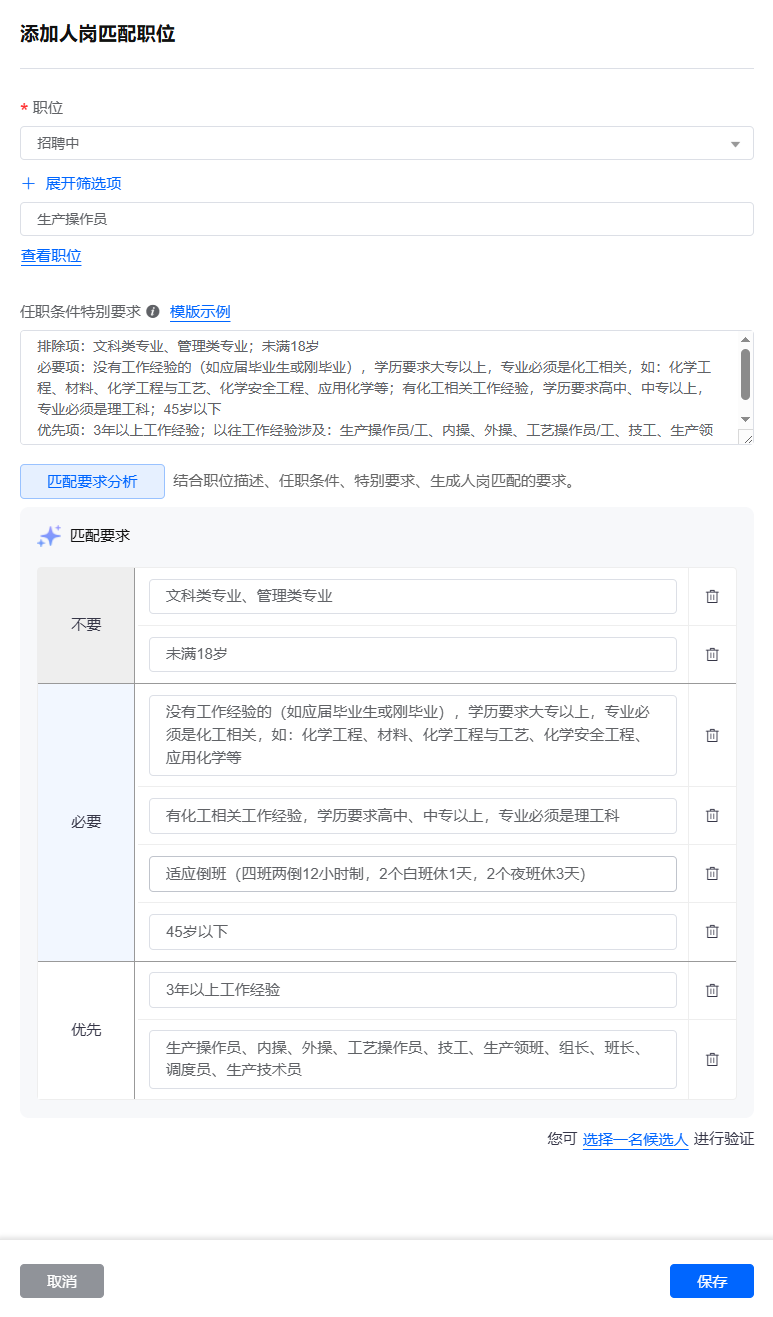773x1317 pixels.
Task: Open the 招聘中 status dropdown
Action: coord(387,143)
